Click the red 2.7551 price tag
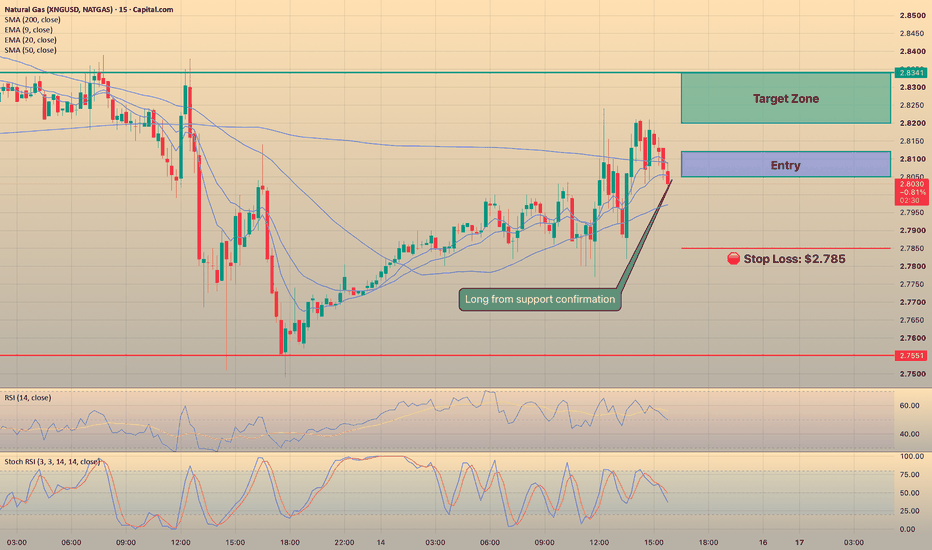The height and width of the screenshot is (550, 932). [x=912, y=356]
